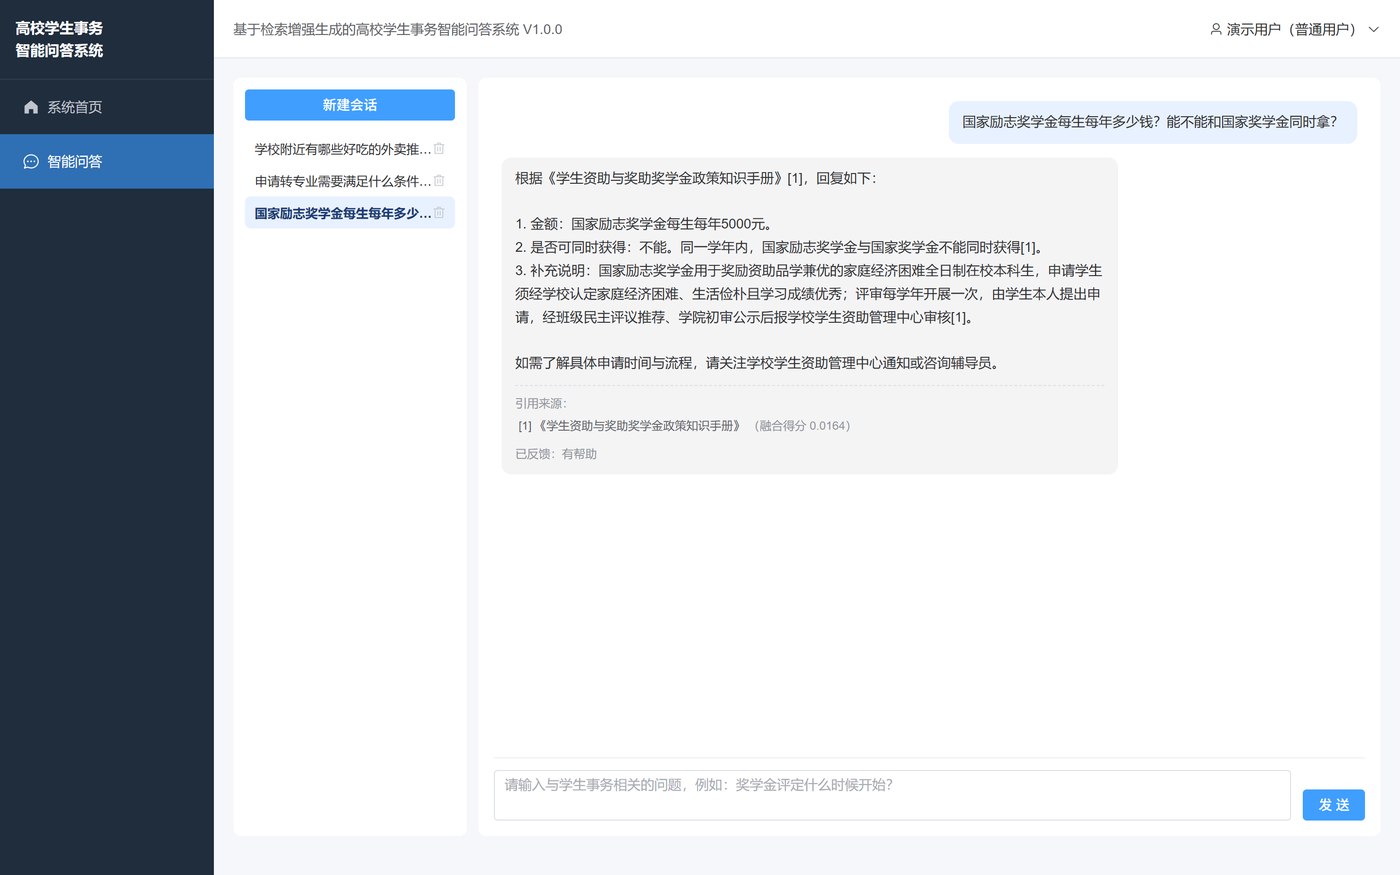
Task: Open the 系统首页 menu item
Action: point(107,107)
